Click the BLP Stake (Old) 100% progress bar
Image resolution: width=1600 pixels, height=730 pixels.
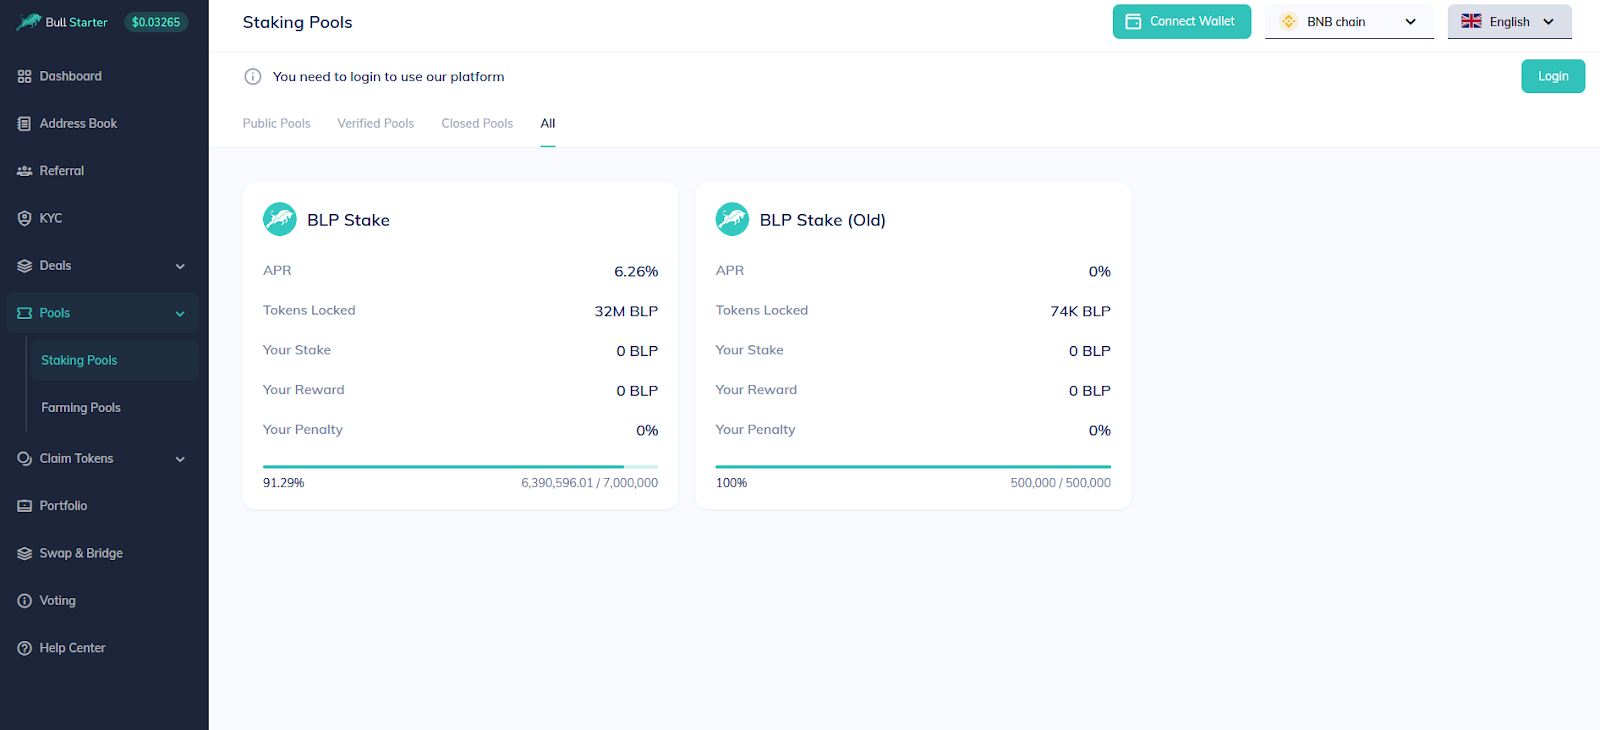[x=913, y=466]
